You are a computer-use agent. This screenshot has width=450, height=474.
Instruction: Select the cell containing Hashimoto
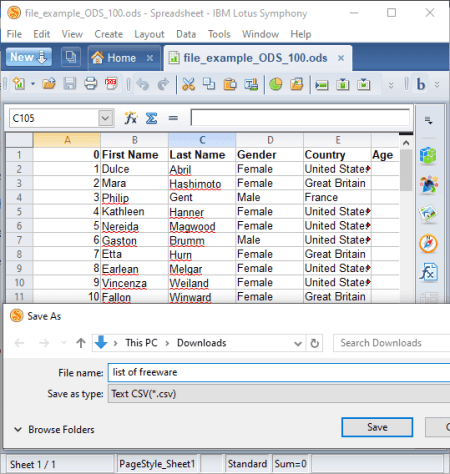coord(202,183)
